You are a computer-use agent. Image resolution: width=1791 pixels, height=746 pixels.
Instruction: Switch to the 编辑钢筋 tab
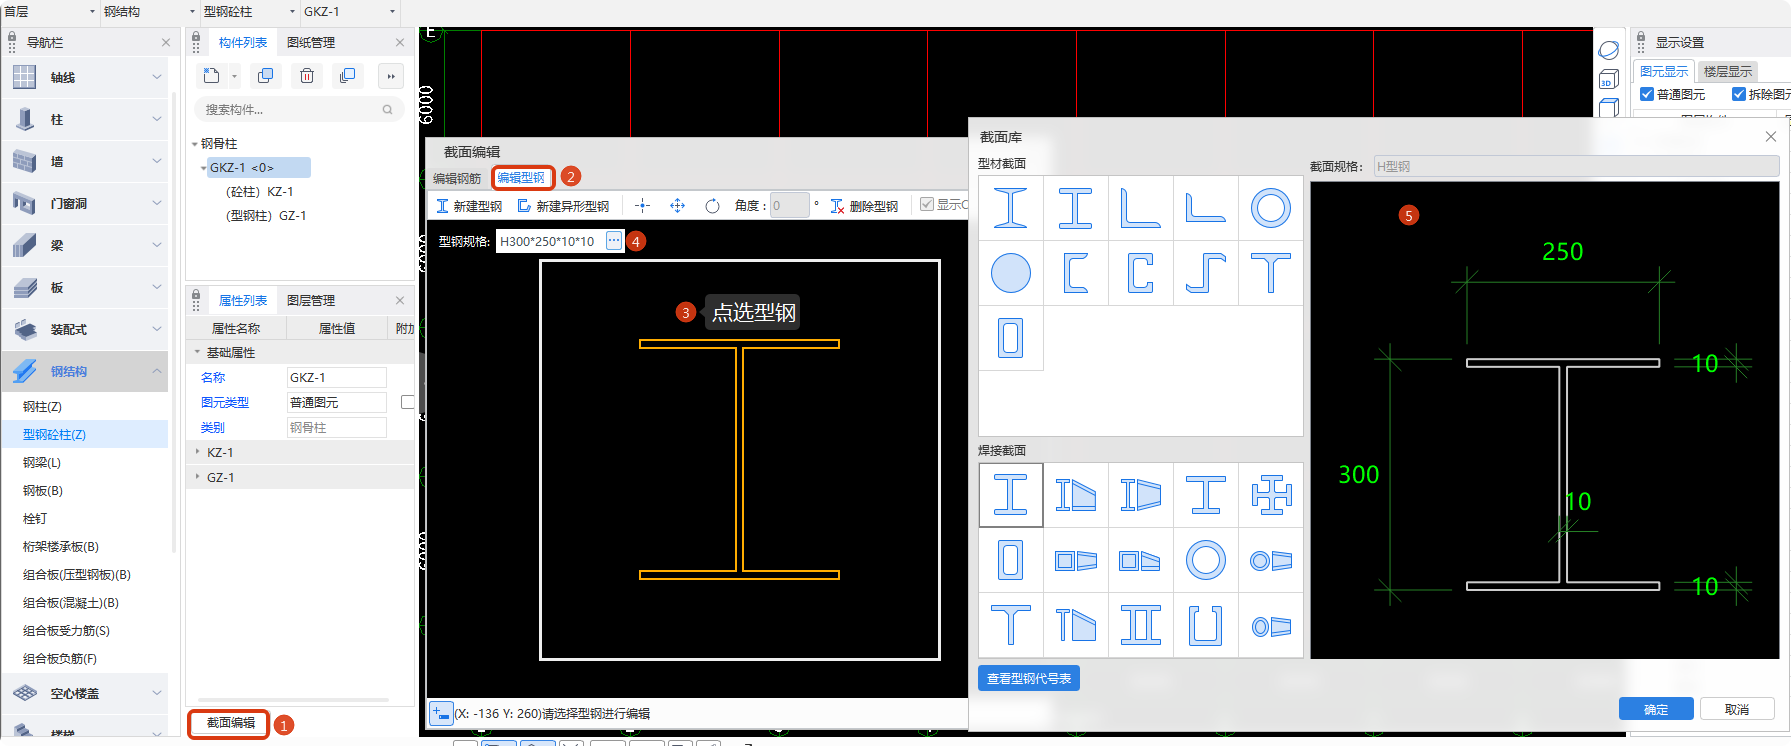point(457,178)
